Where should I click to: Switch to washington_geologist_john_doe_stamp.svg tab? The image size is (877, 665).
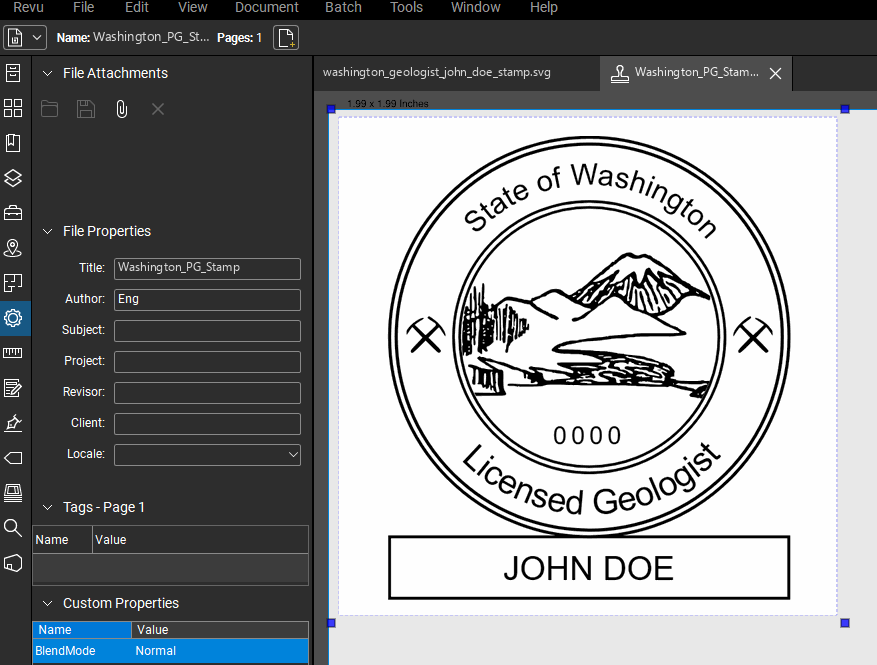tap(436, 72)
